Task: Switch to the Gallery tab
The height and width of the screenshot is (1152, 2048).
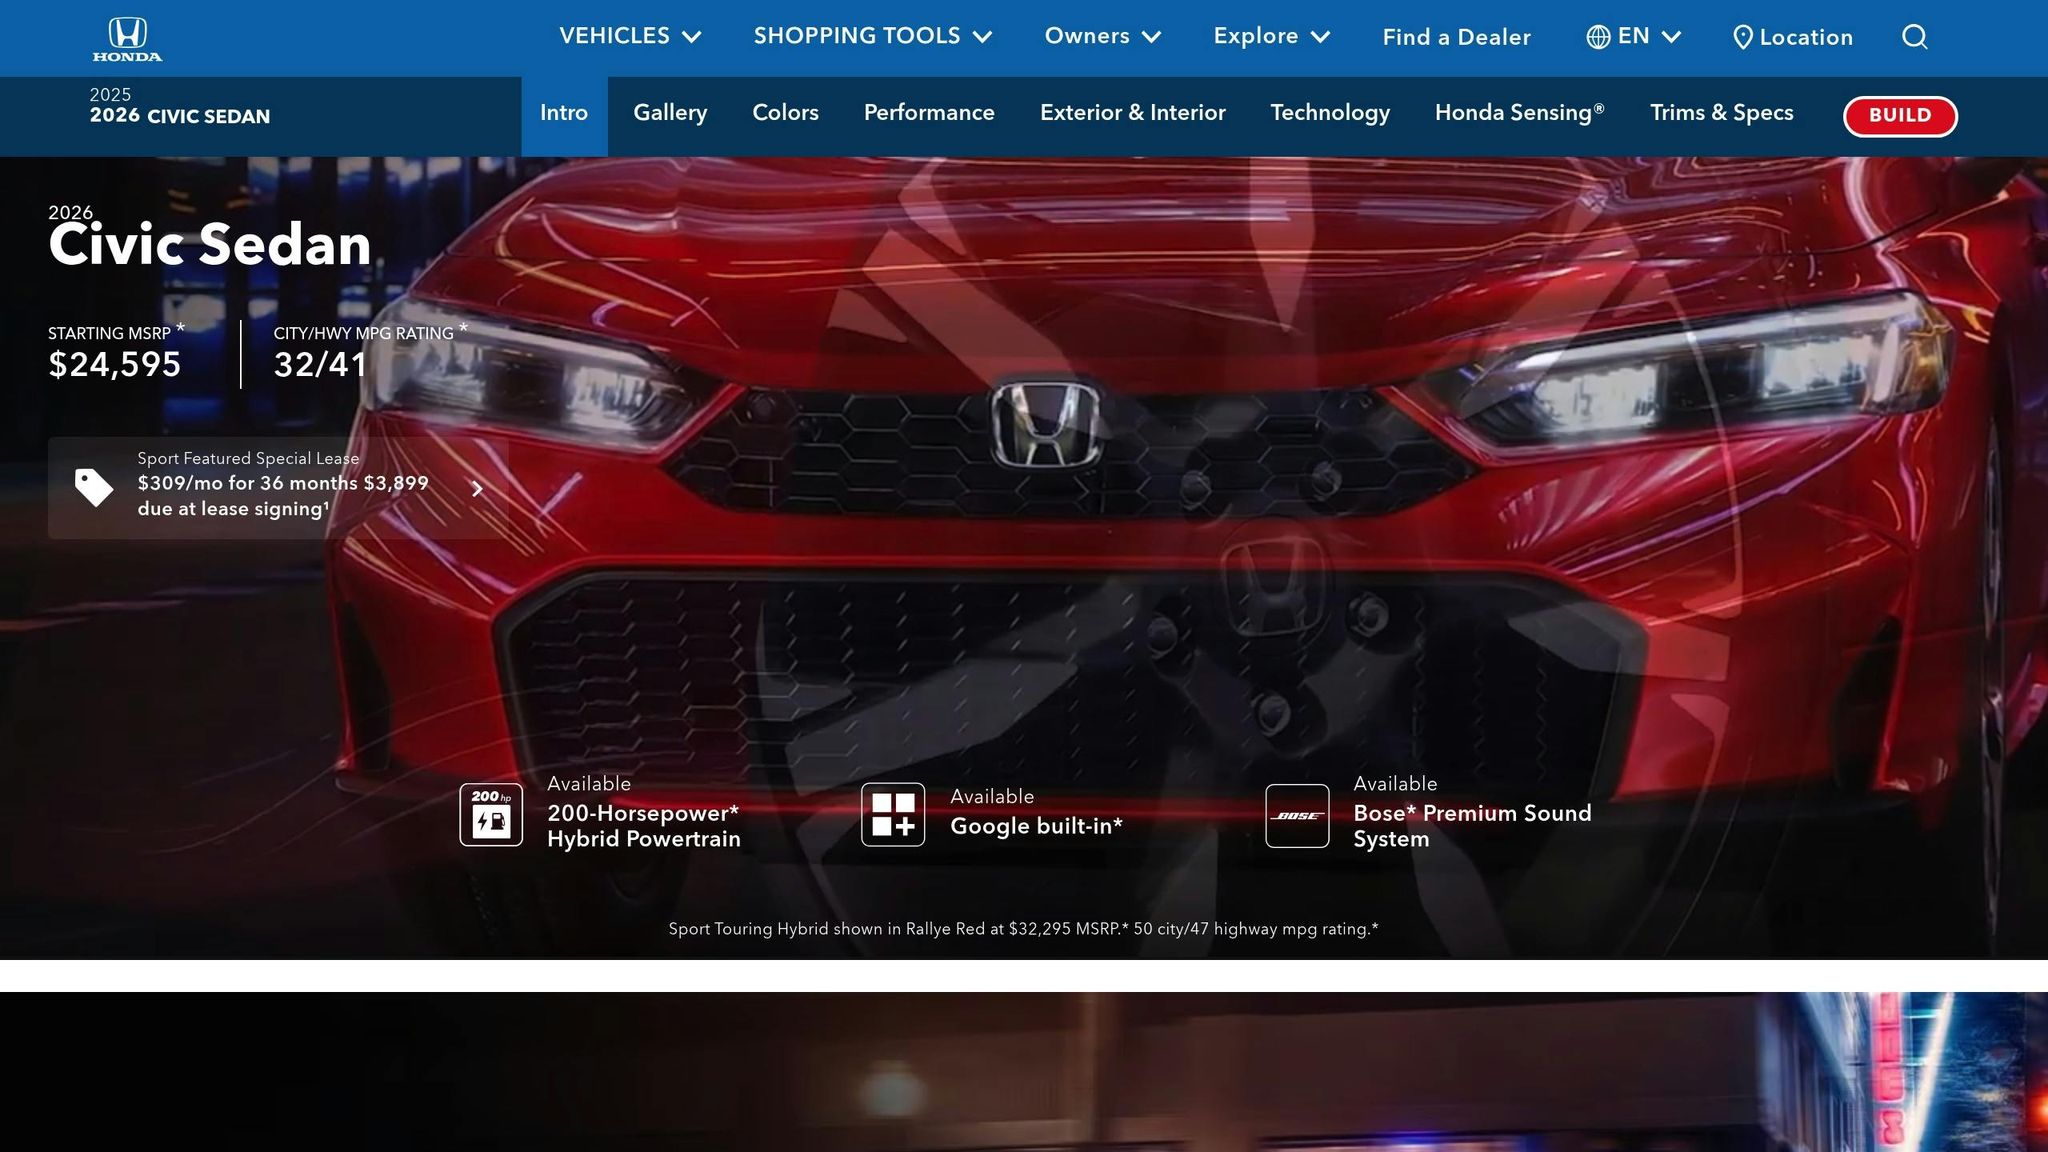Action: (x=670, y=113)
